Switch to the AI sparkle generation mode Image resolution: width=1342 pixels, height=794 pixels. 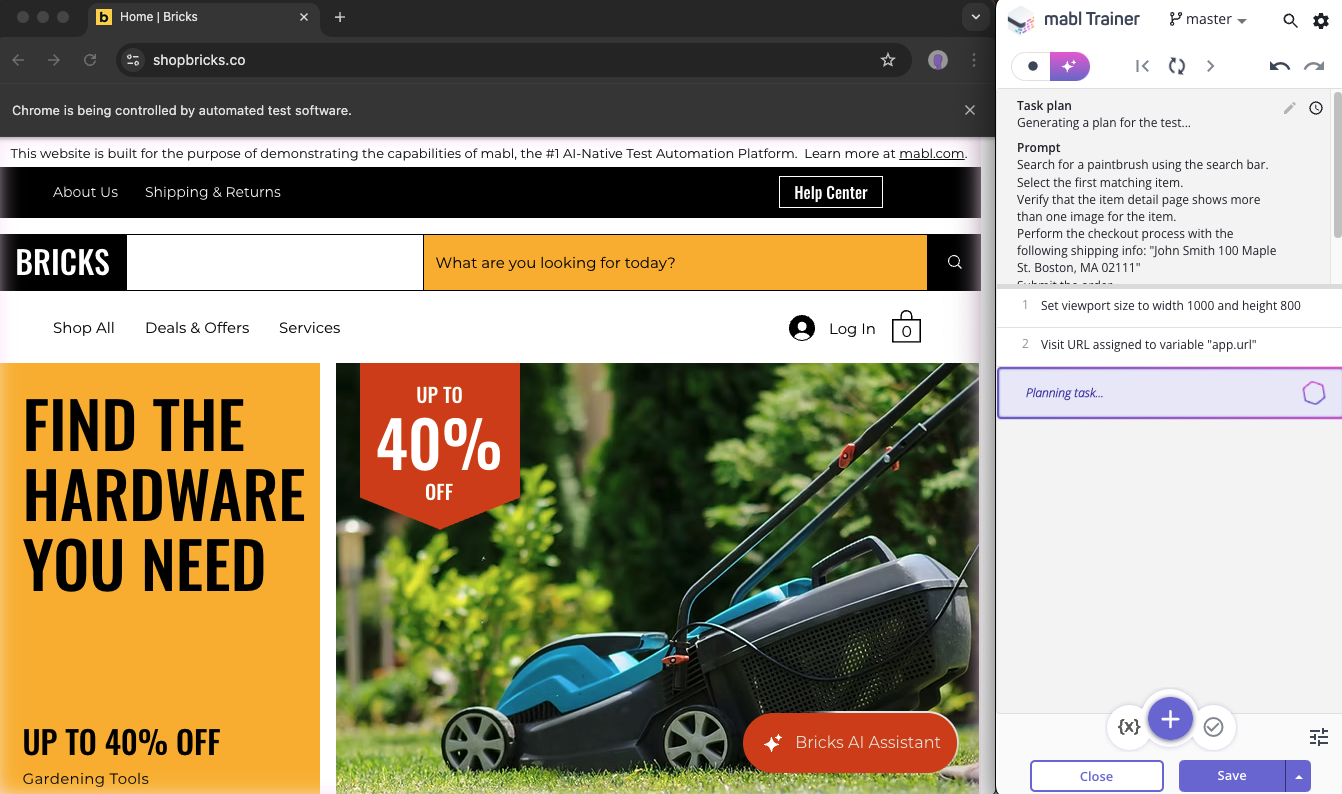point(1069,66)
